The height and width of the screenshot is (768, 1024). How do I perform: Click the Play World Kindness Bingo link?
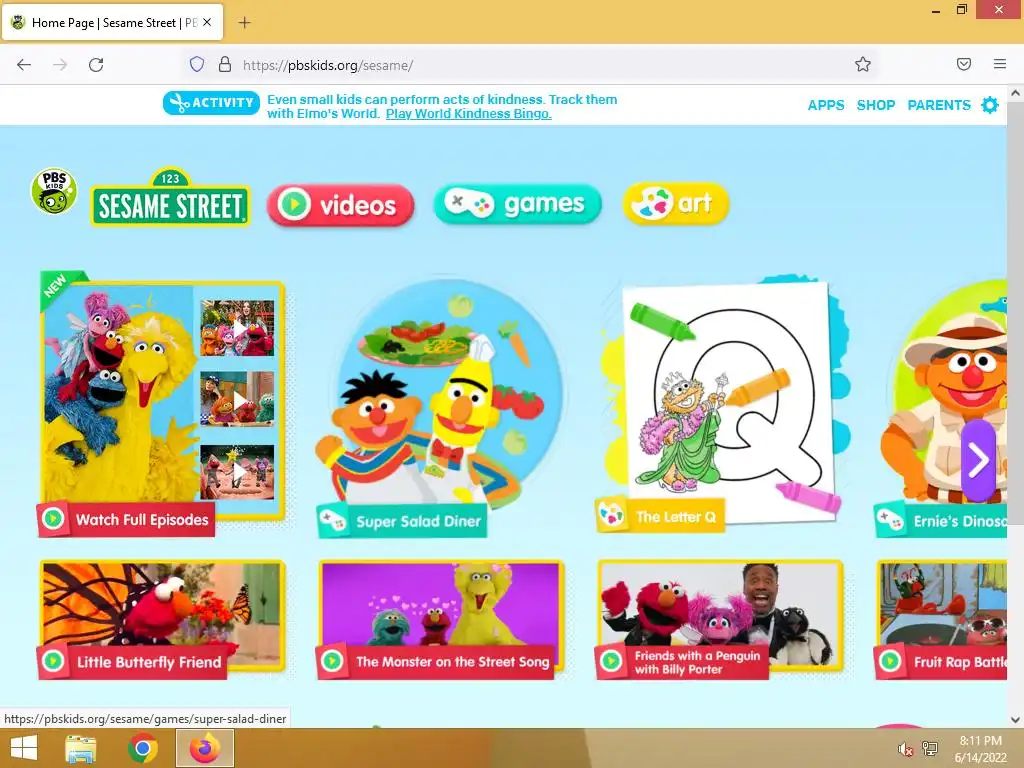468,114
